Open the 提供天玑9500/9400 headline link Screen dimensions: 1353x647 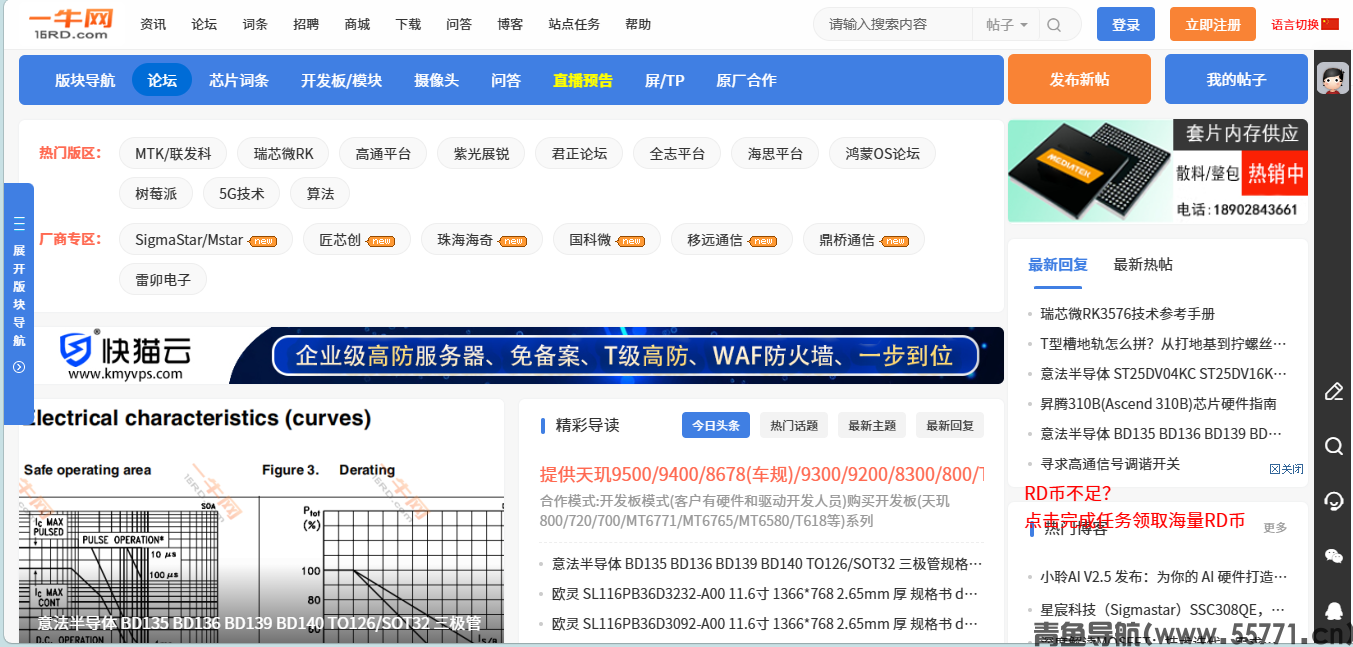(761, 474)
